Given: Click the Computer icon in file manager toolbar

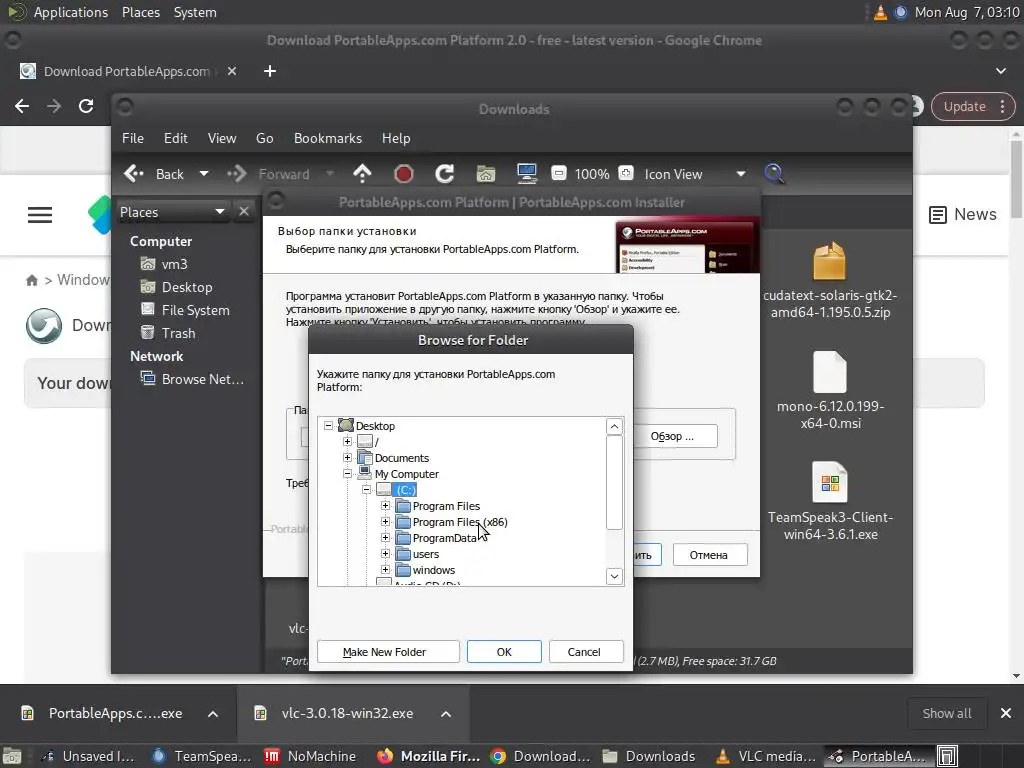Looking at the screenshot, I should (526, 174).
